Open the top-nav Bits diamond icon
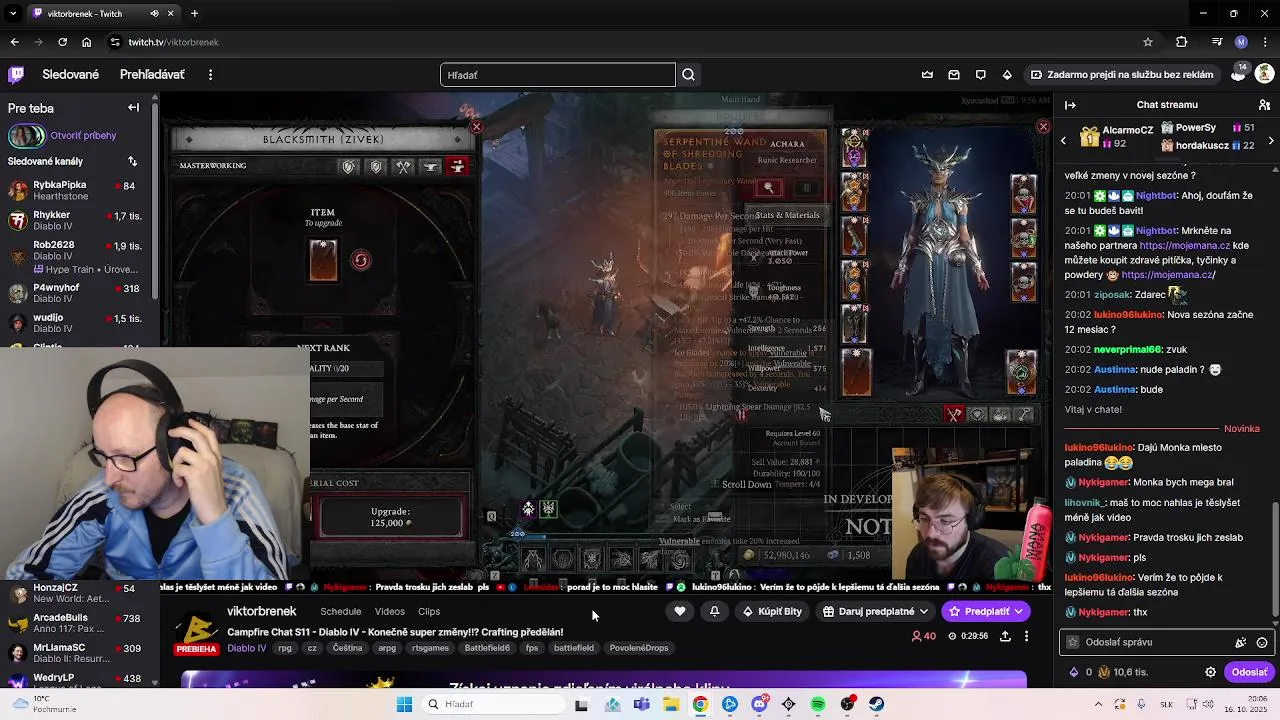Image resolution: width=1280 pixels, height=720 pixels. [x=1007, y=74]
